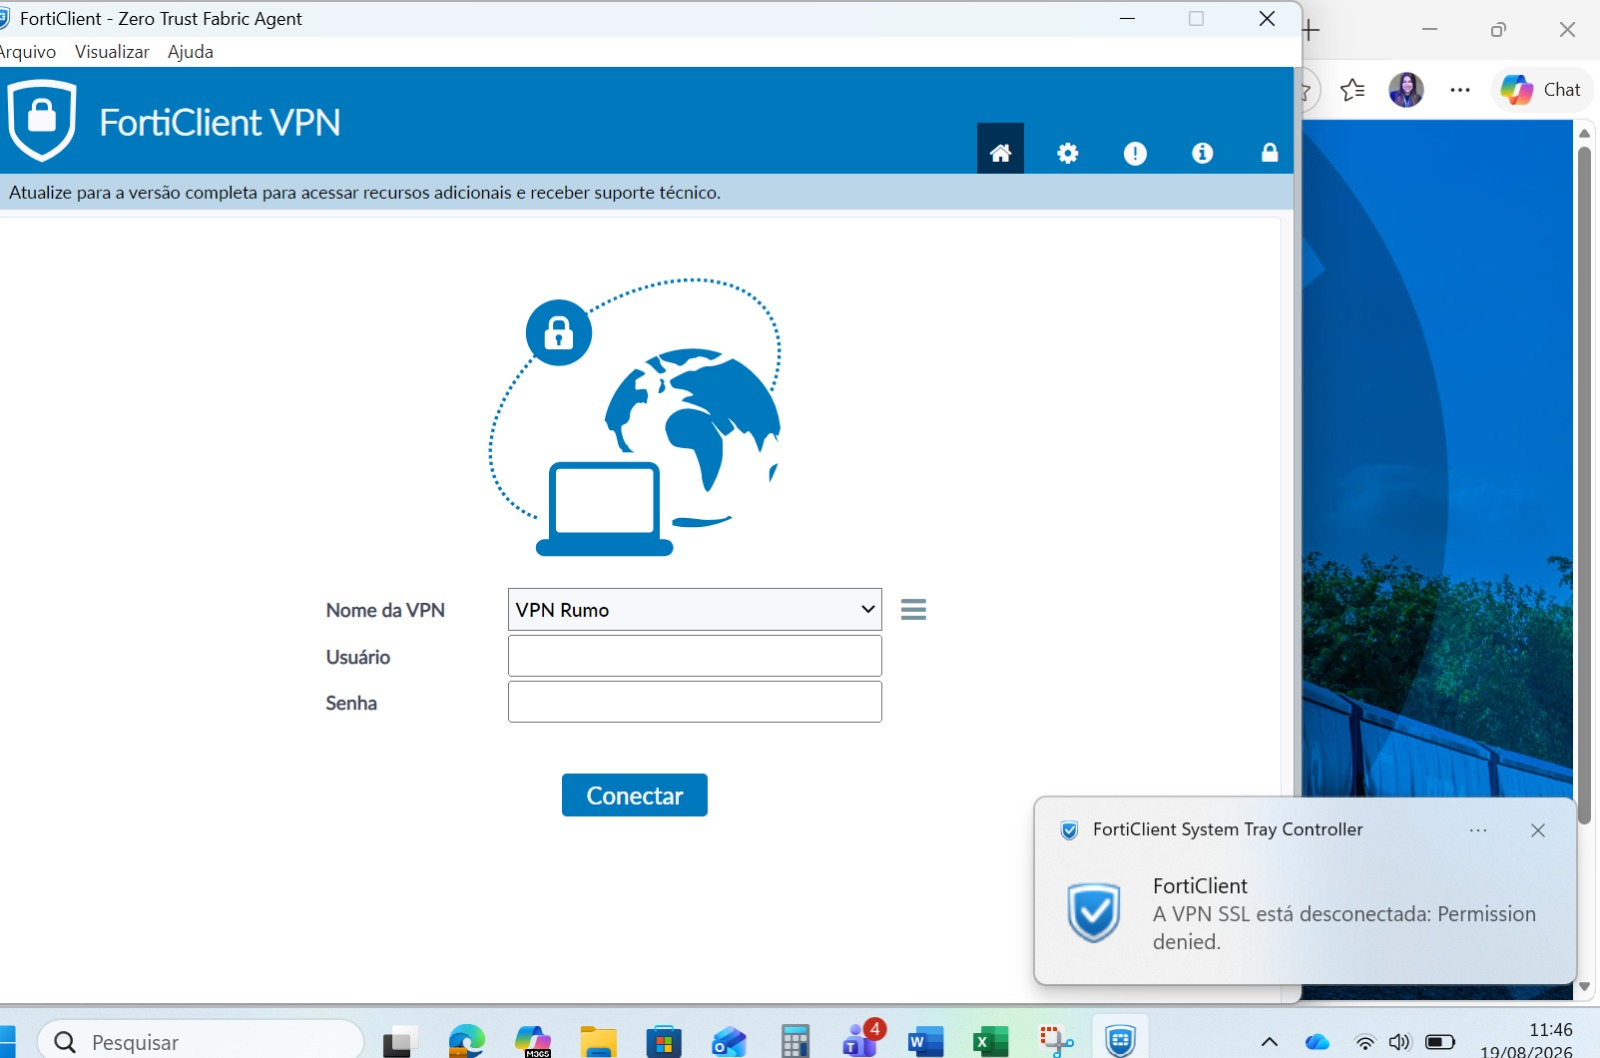
Task: Open the Arquivo menu
Action: (27, 52)
